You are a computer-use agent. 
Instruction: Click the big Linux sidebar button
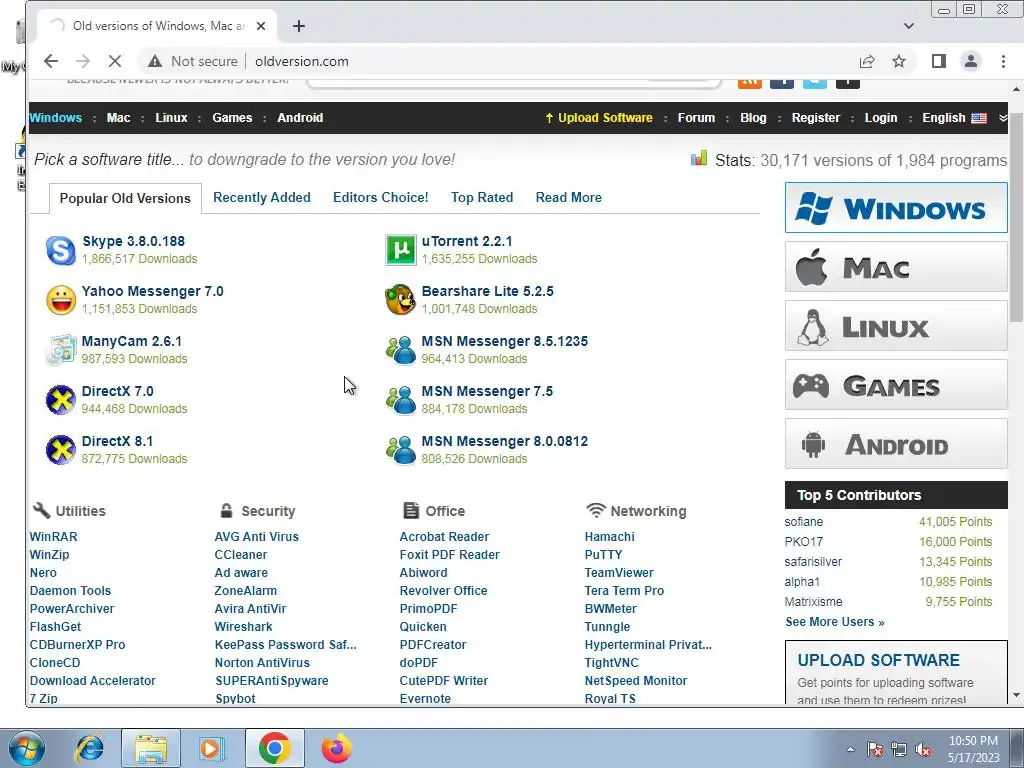tap(896, 326)
